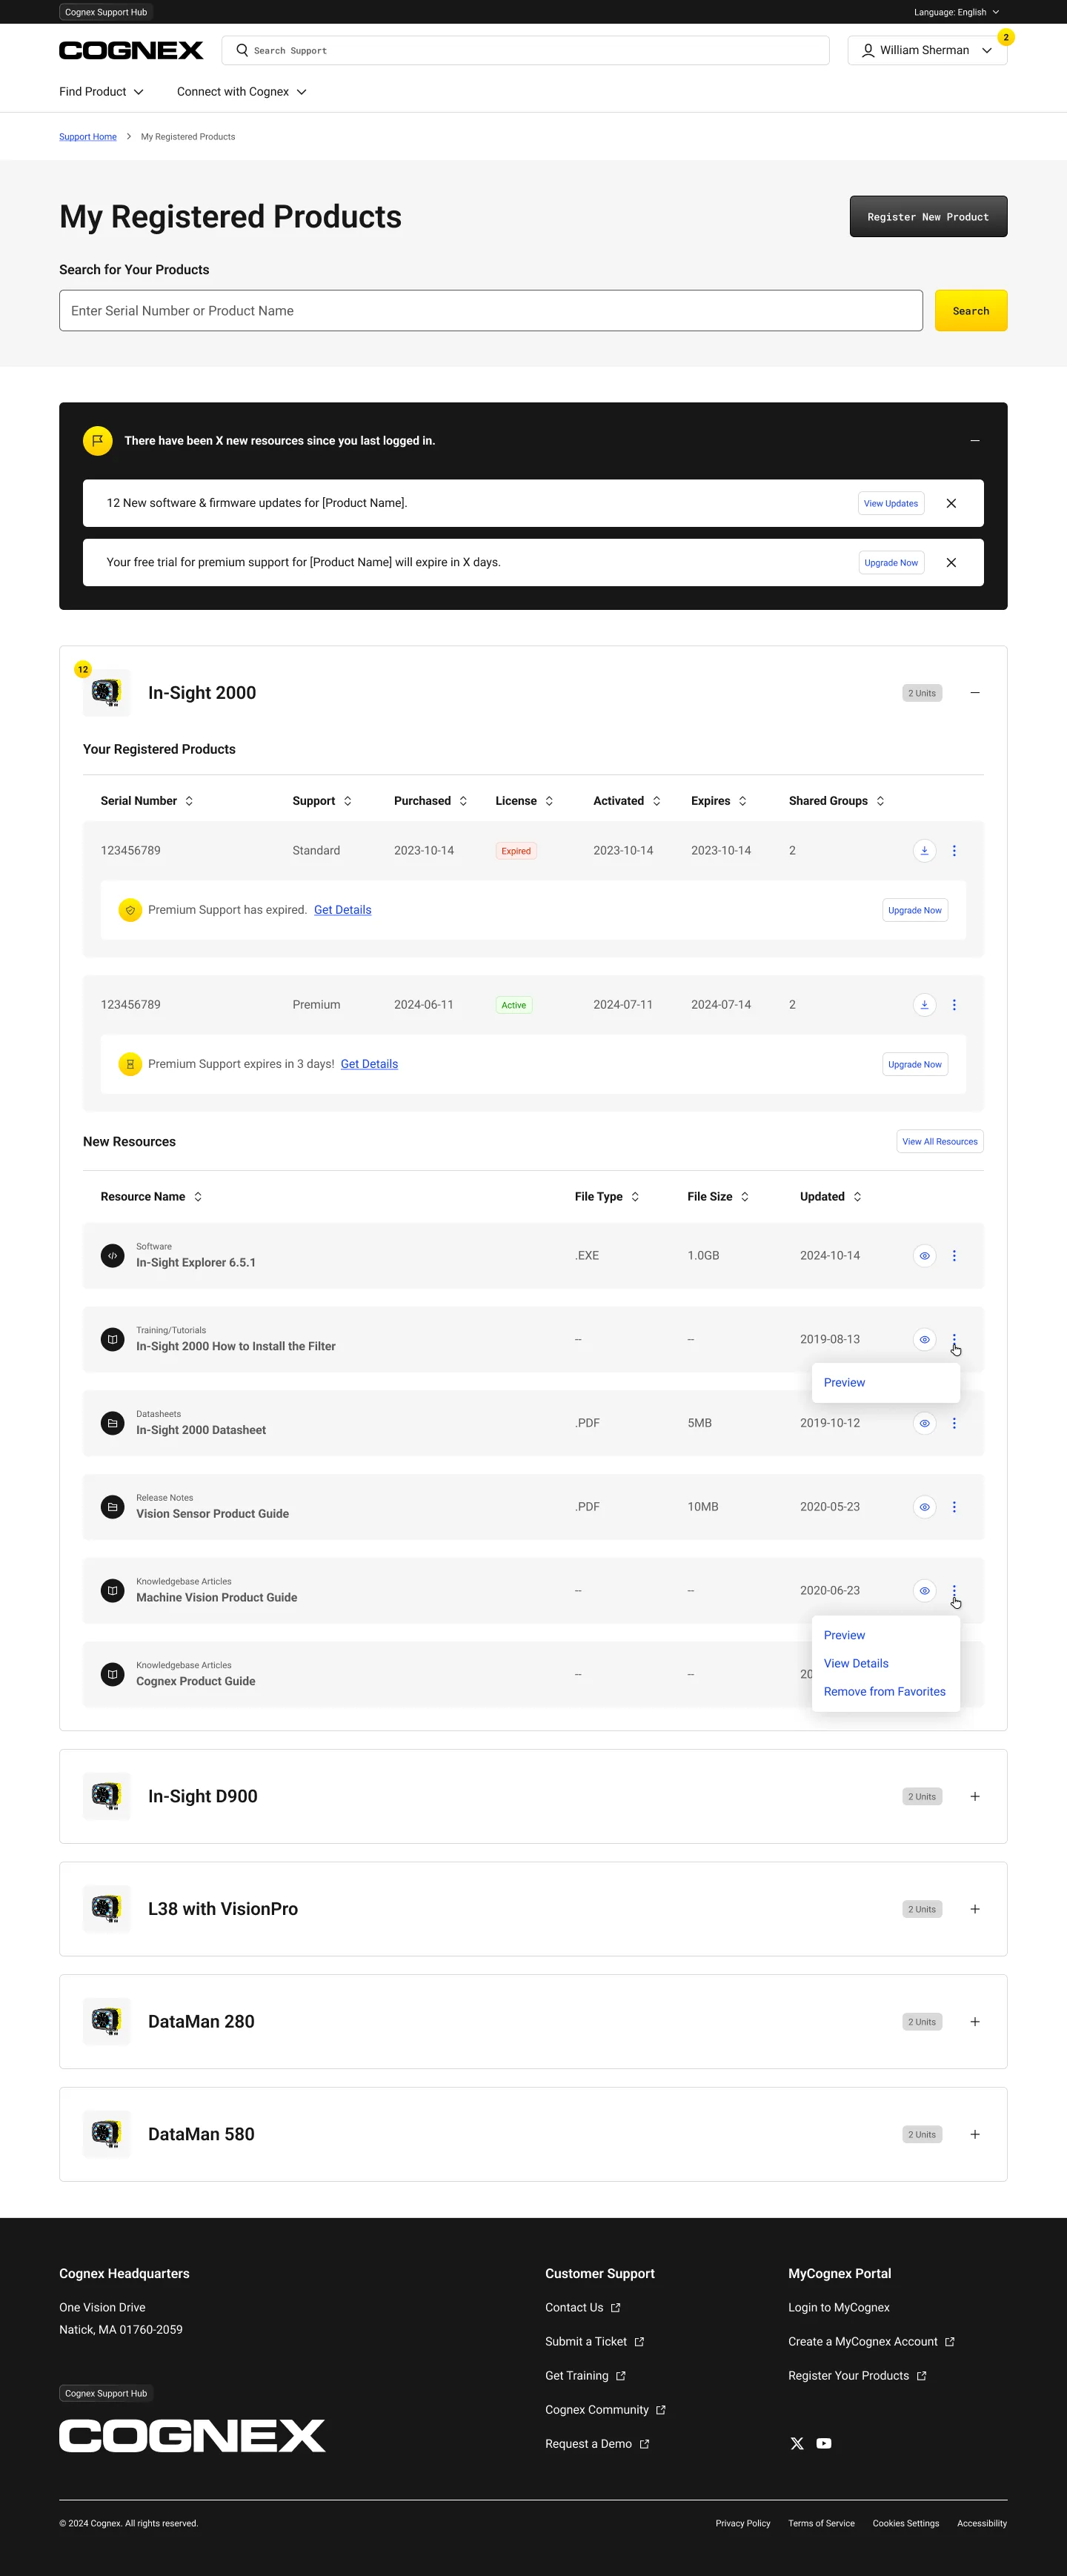Expand the In-Sight D900 product section
Image resolution: width=1067 pixels, height=2576 pixels.
[x=975, y=1797]
